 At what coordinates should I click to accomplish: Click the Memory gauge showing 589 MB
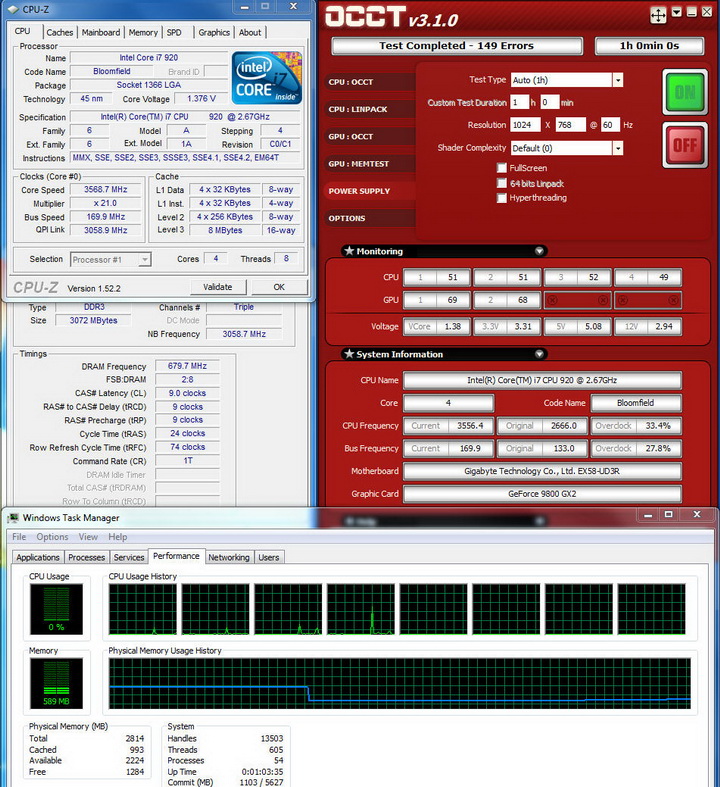tap(56, 684)
